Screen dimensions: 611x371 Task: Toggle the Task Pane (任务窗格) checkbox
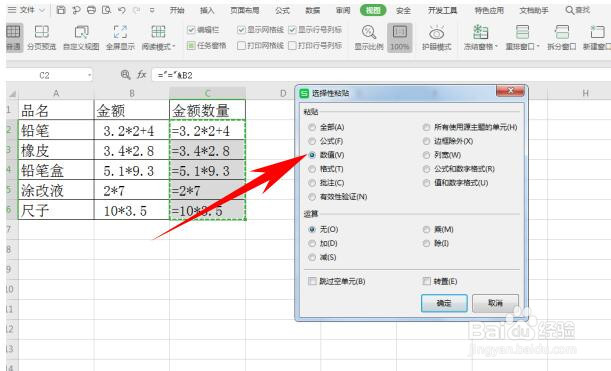pyautogui.click(x=191, y=46)
